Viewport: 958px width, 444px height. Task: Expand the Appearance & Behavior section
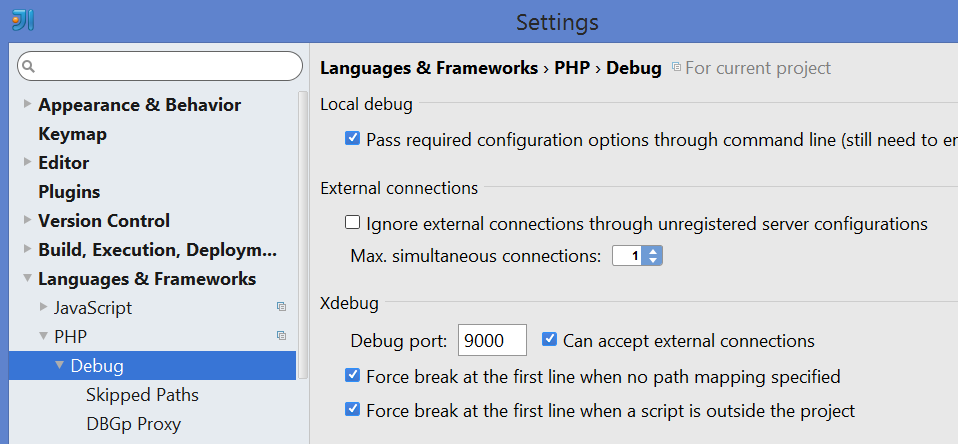click(x=27, y=105)
